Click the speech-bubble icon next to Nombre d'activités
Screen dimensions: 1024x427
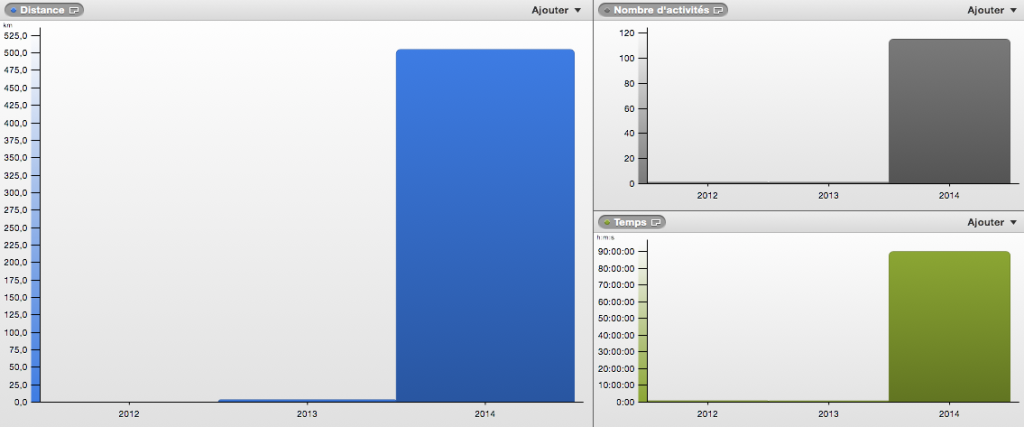(x=718, y=10)
